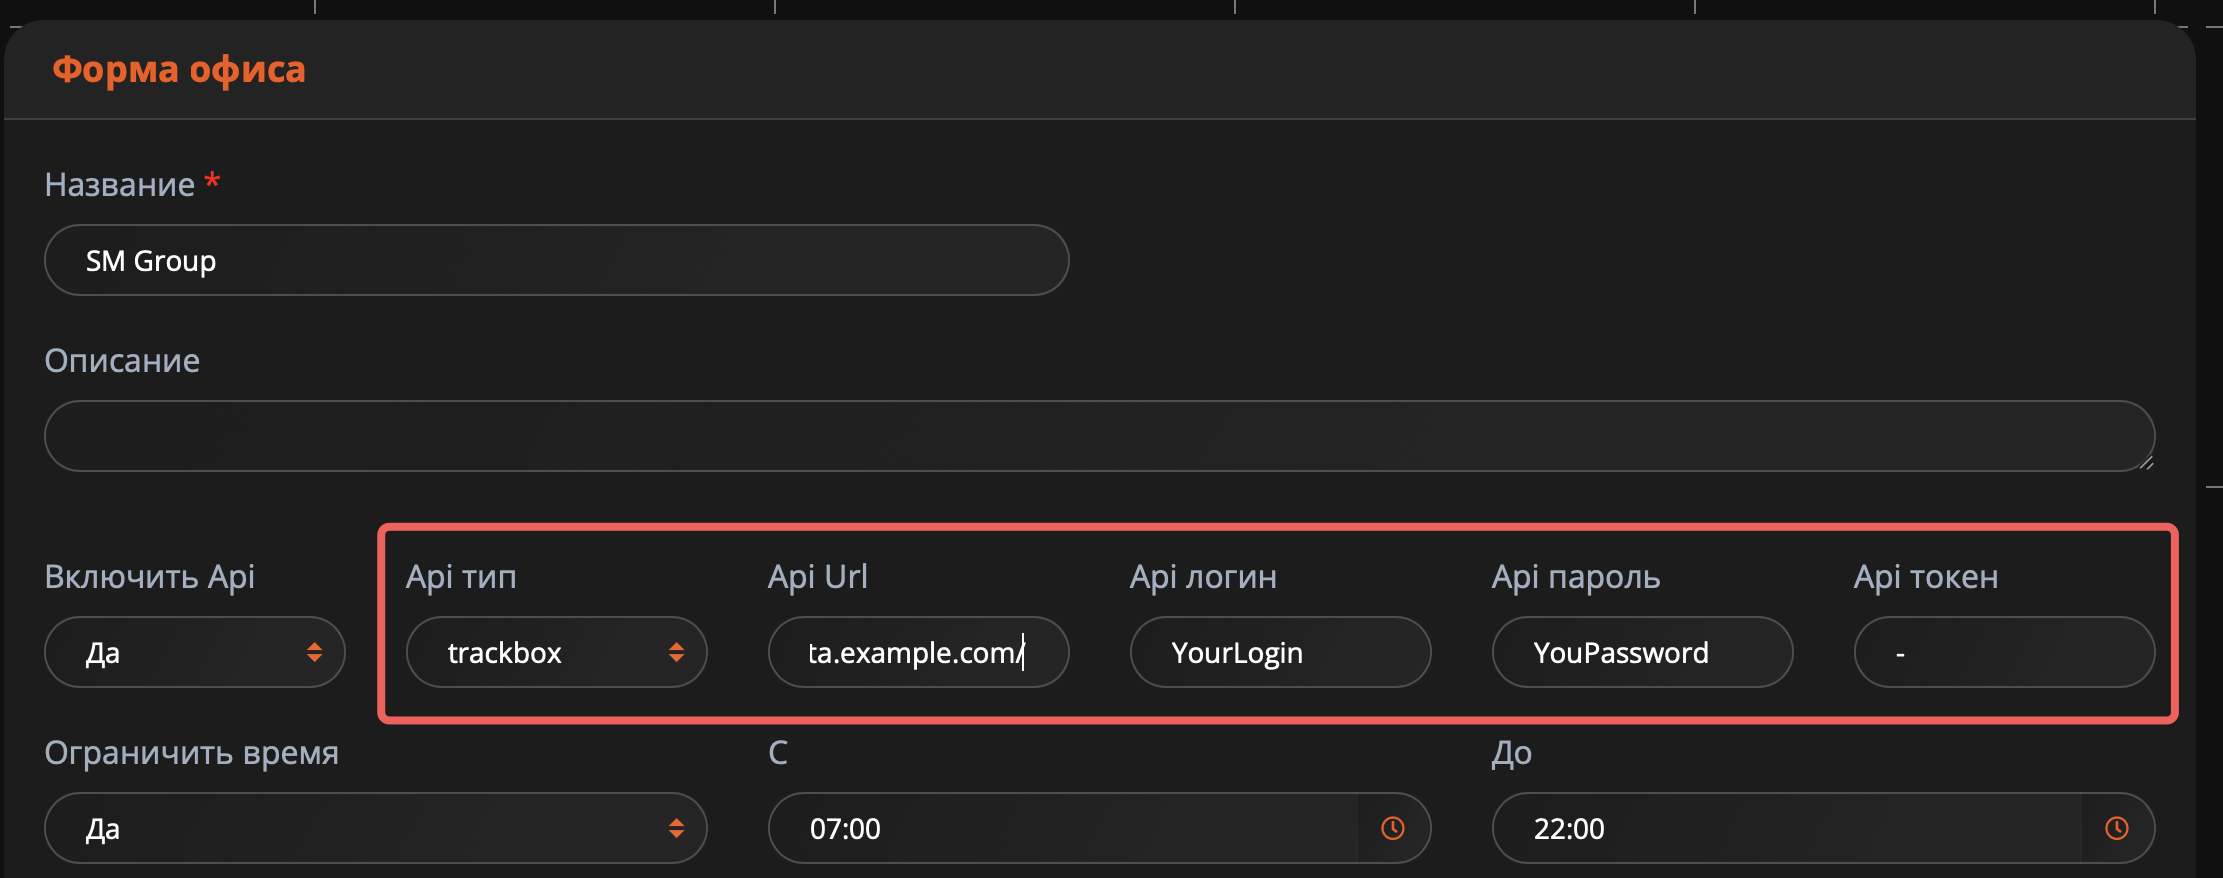Click the До label above 22:00
The image size is (2223, 878).
click(x=1512, y=753)
